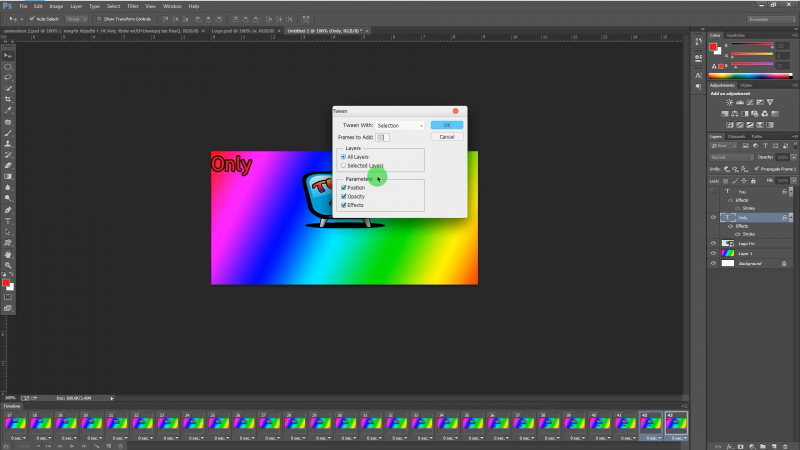The image size is (800, 450).
Task: Cancel the Tween dialog
Action: tap(446, 137)
